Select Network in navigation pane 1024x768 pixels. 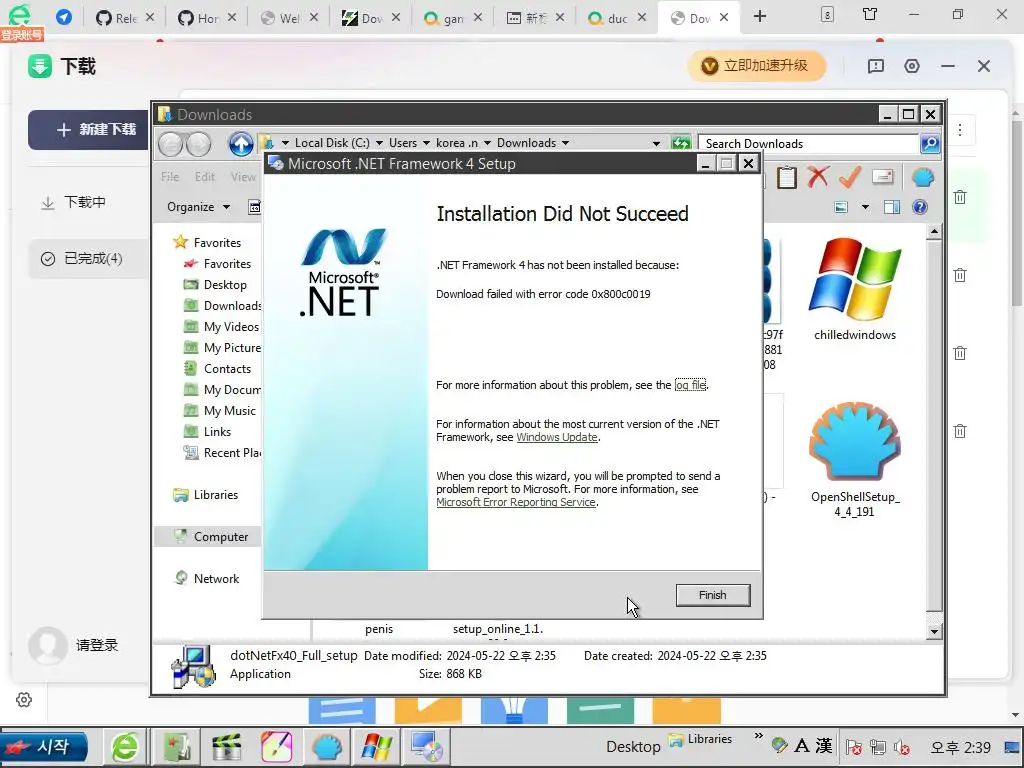[x=216, y=579]
